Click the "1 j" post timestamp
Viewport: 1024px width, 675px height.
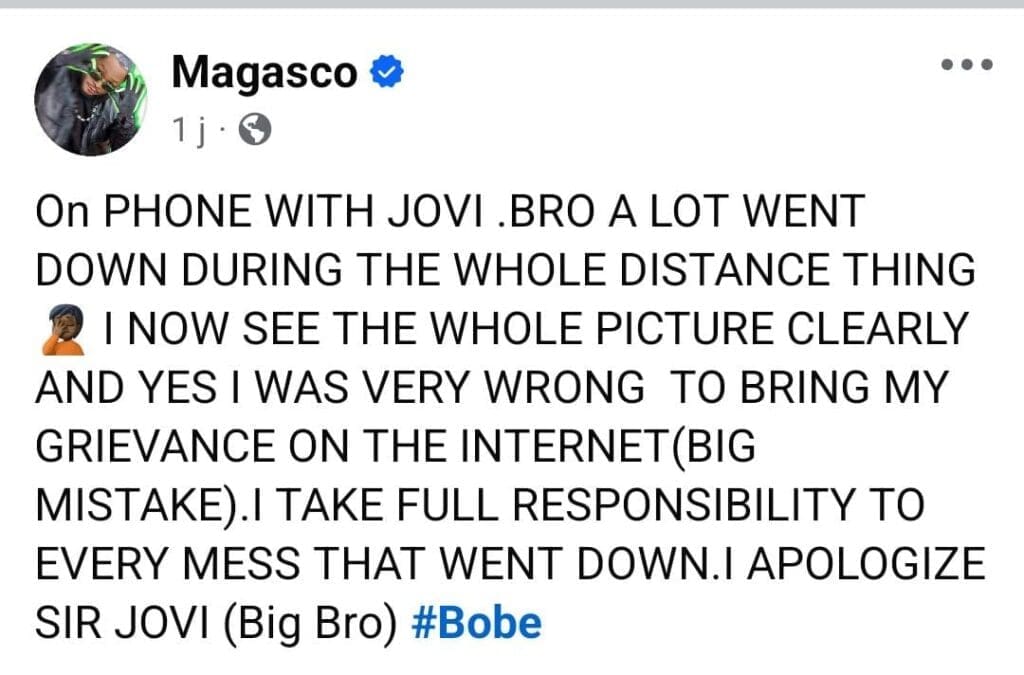188,130
